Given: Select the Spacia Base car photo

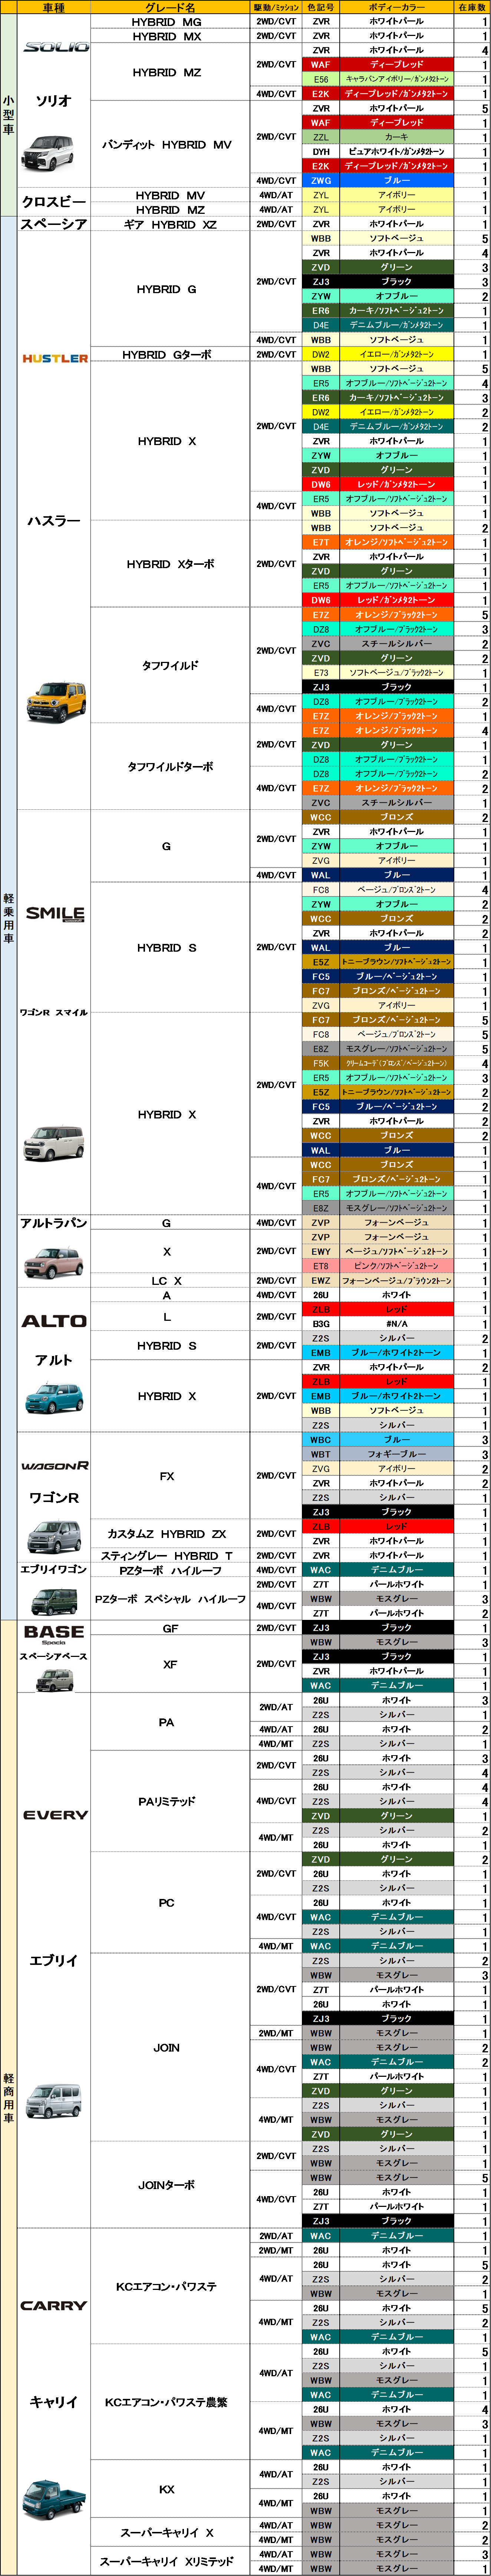Looking at the screenshot, I should pos(54,1679).
